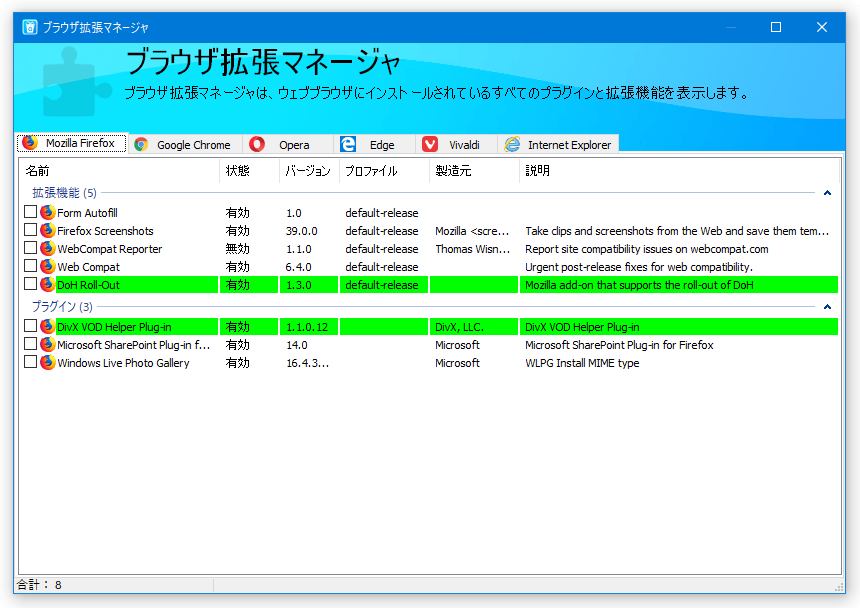This screenshot has width=860, height=608.
Task: Click the Thomas Wisn… manufacturer cell
Action: pos(472,249)
